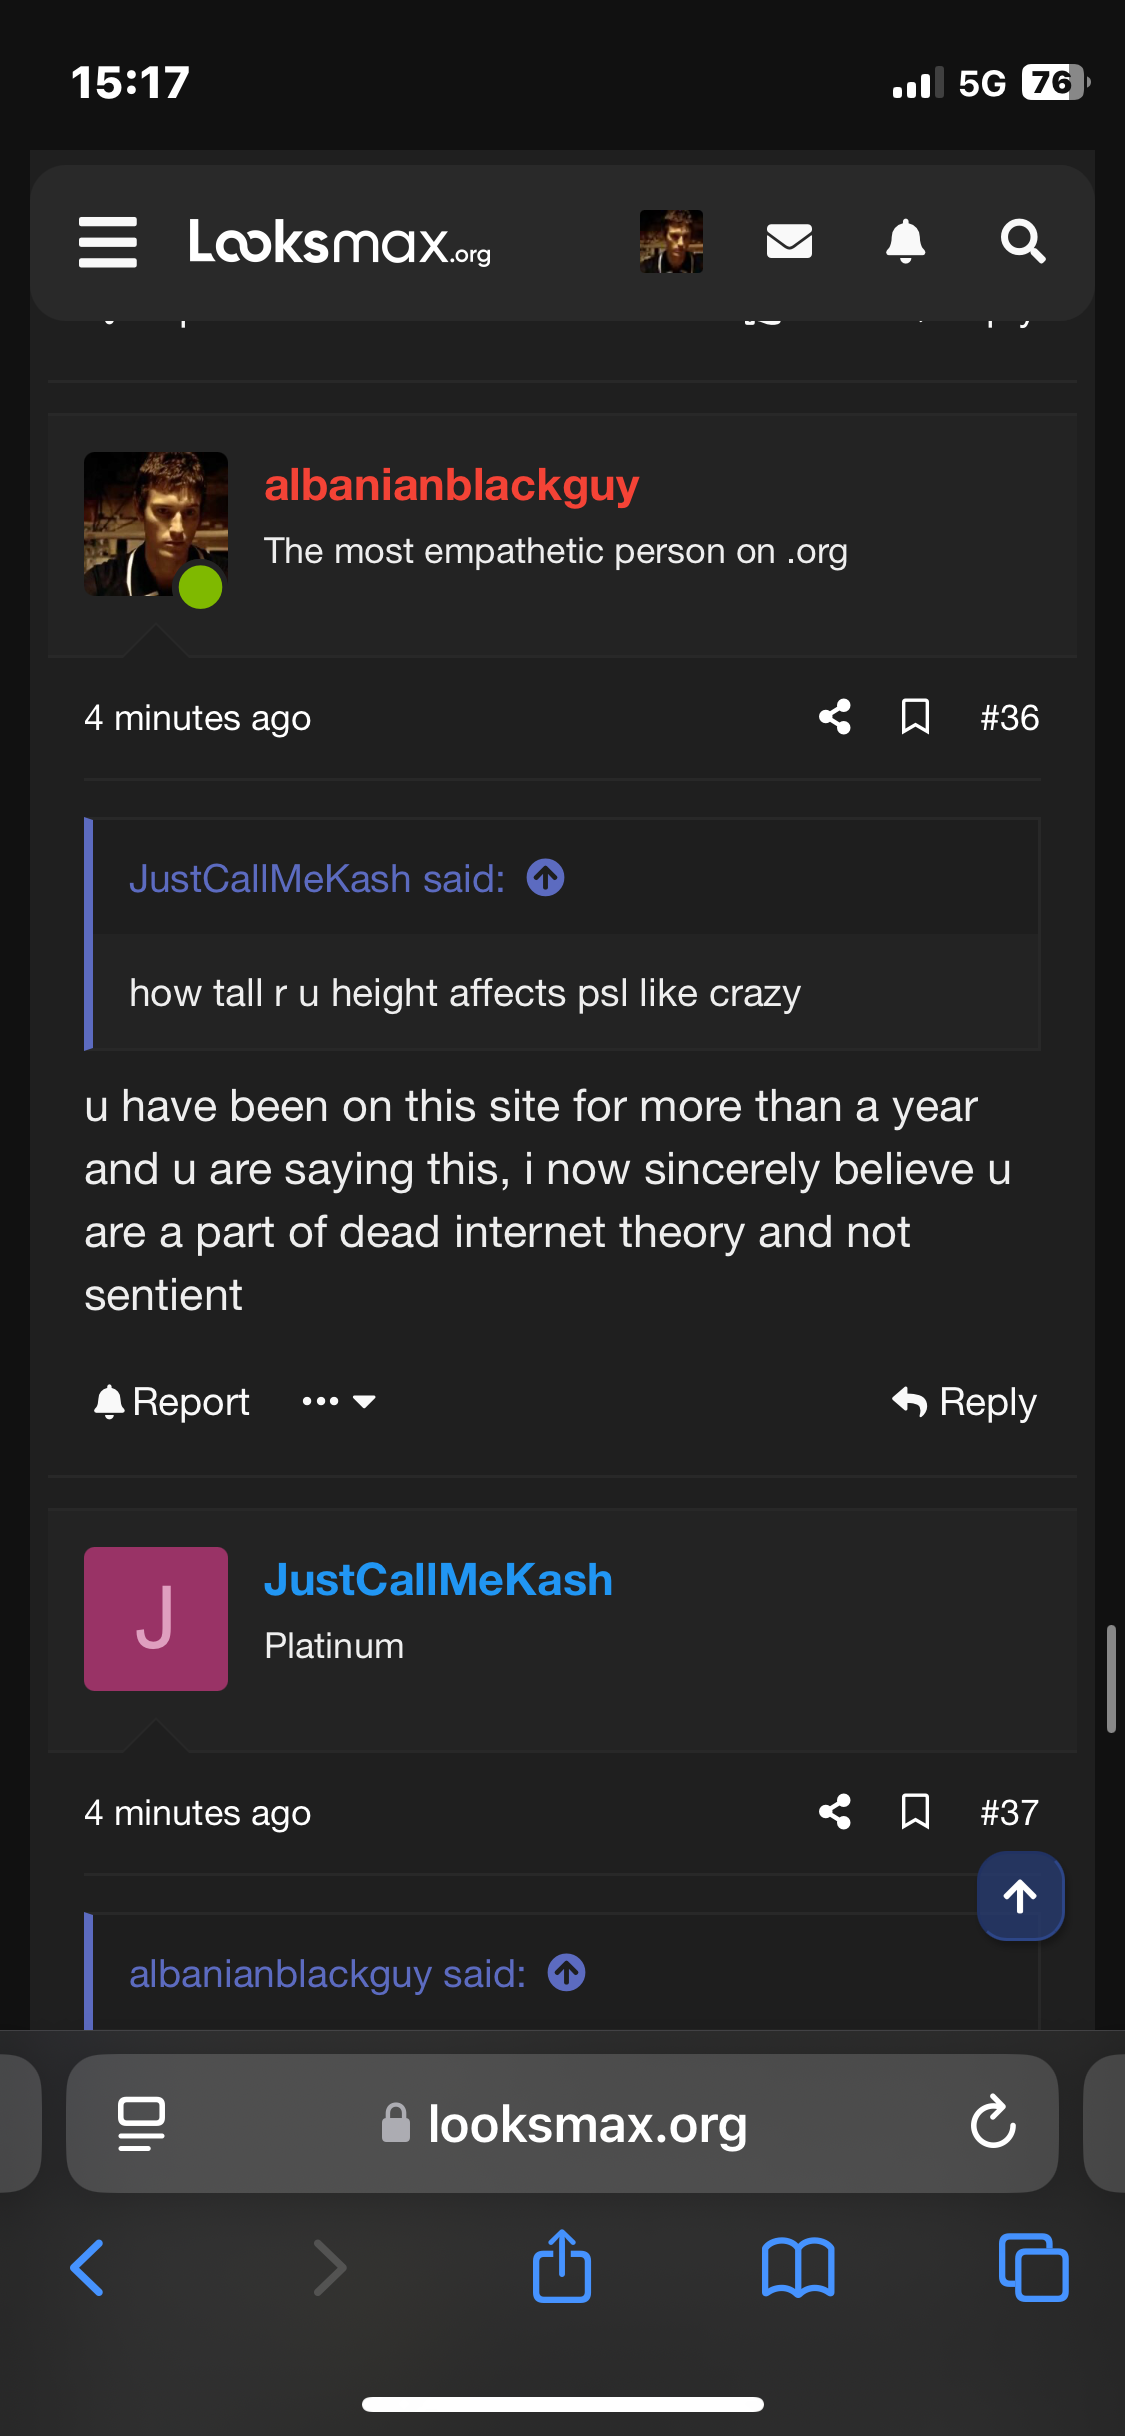Bookmark post #37
The image size is (1125, 2436).
(915, 1812)
